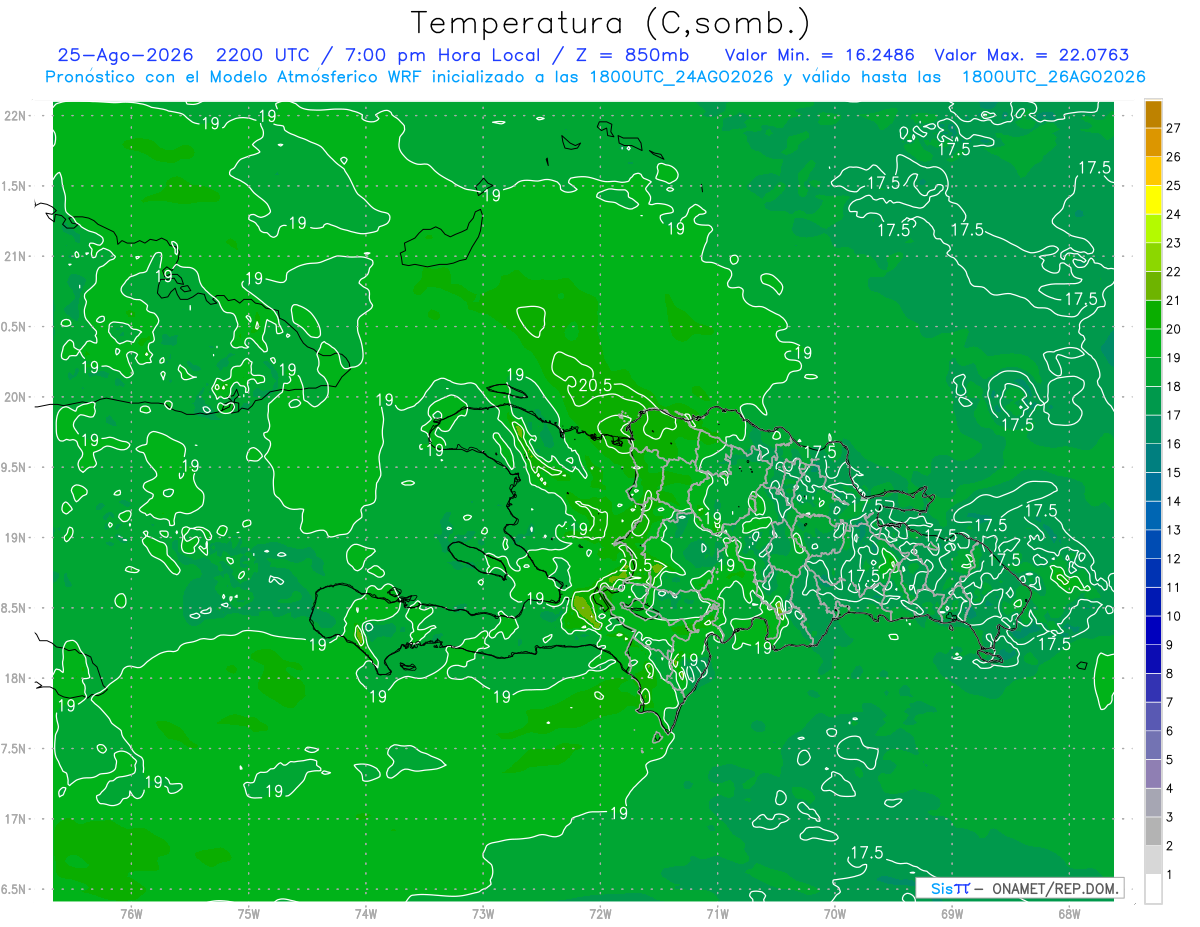Click the colorbar scale label '1'
Viewport: 1200px width, 927px height.
coord(1170,875)
